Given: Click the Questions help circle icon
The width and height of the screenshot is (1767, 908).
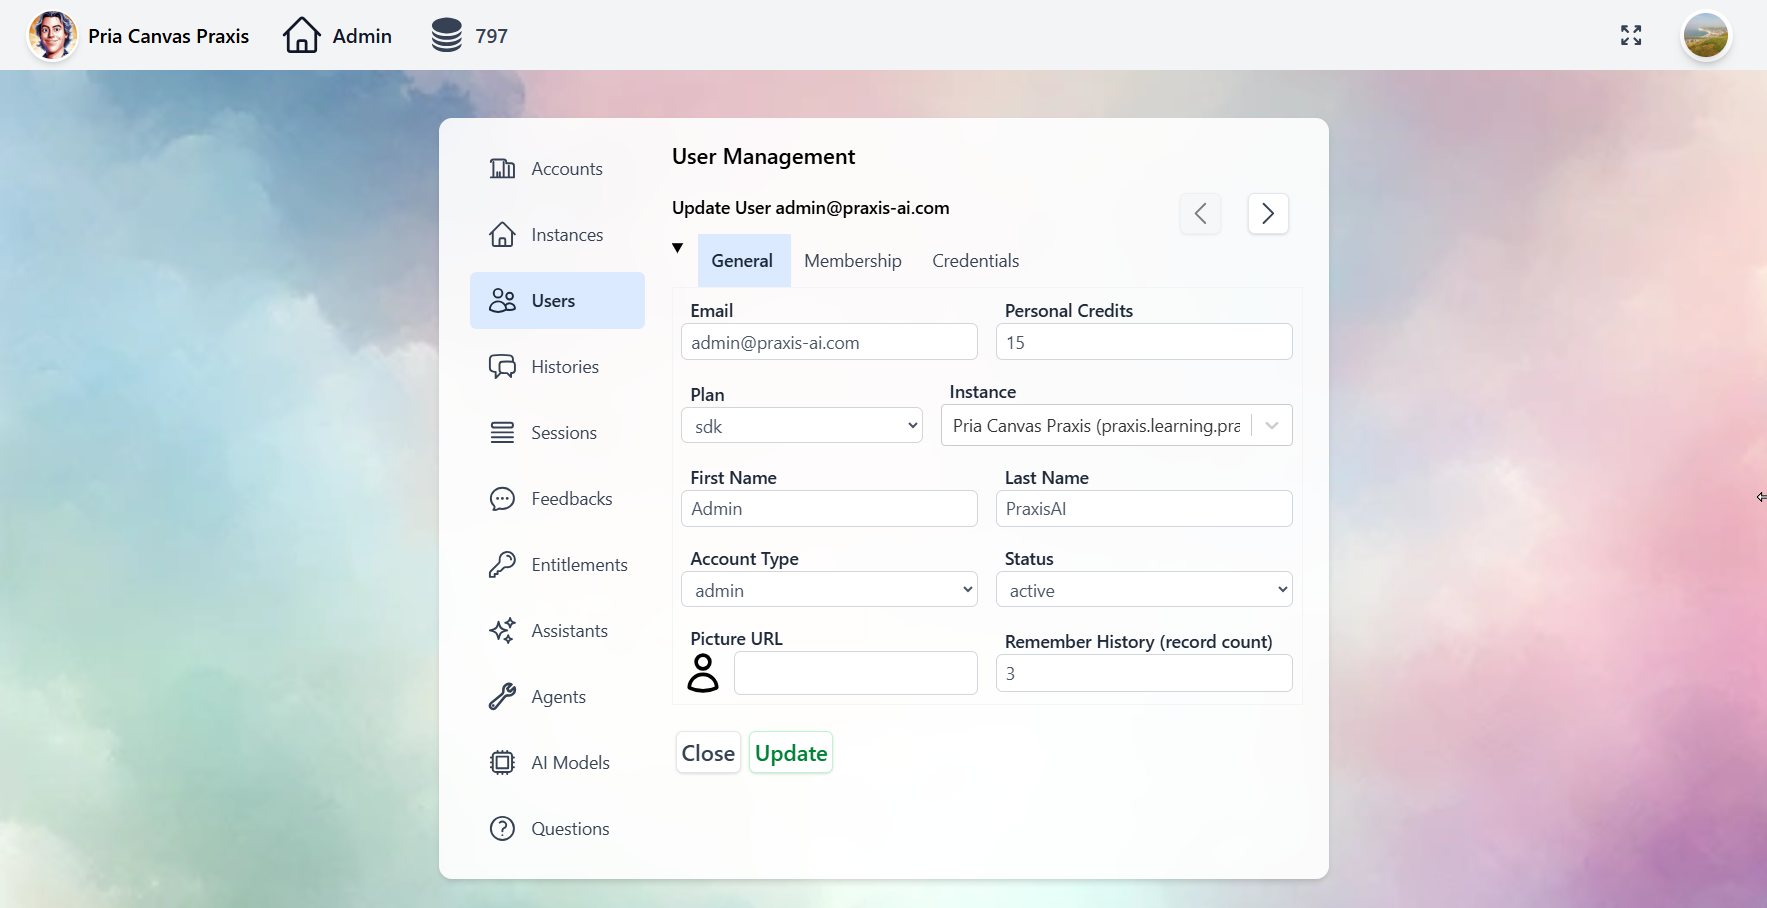Looking at the screenshot, I should [x=502, y=828].
